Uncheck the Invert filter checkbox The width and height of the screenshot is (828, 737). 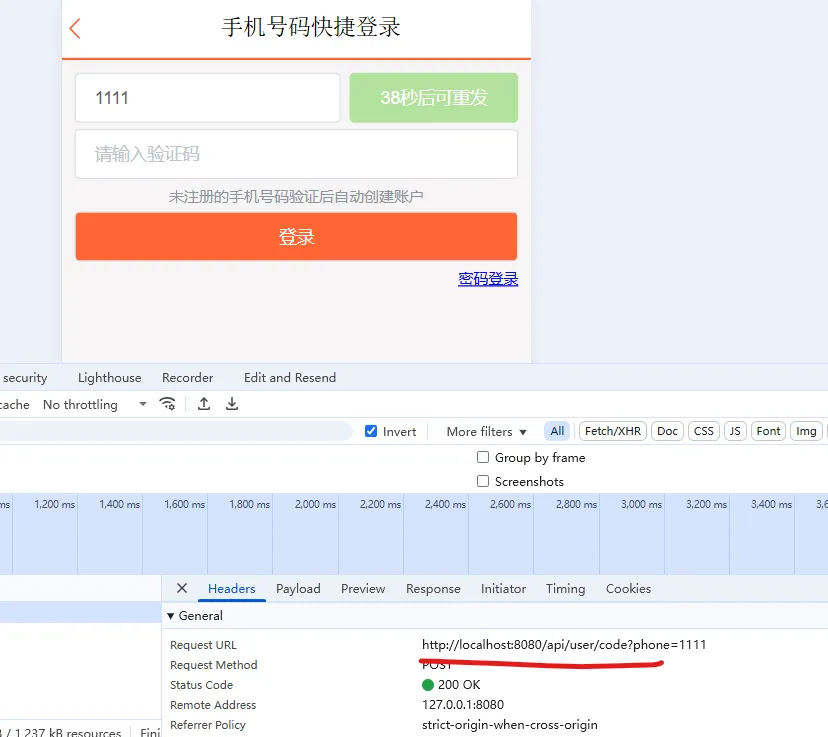pos(371,431)
